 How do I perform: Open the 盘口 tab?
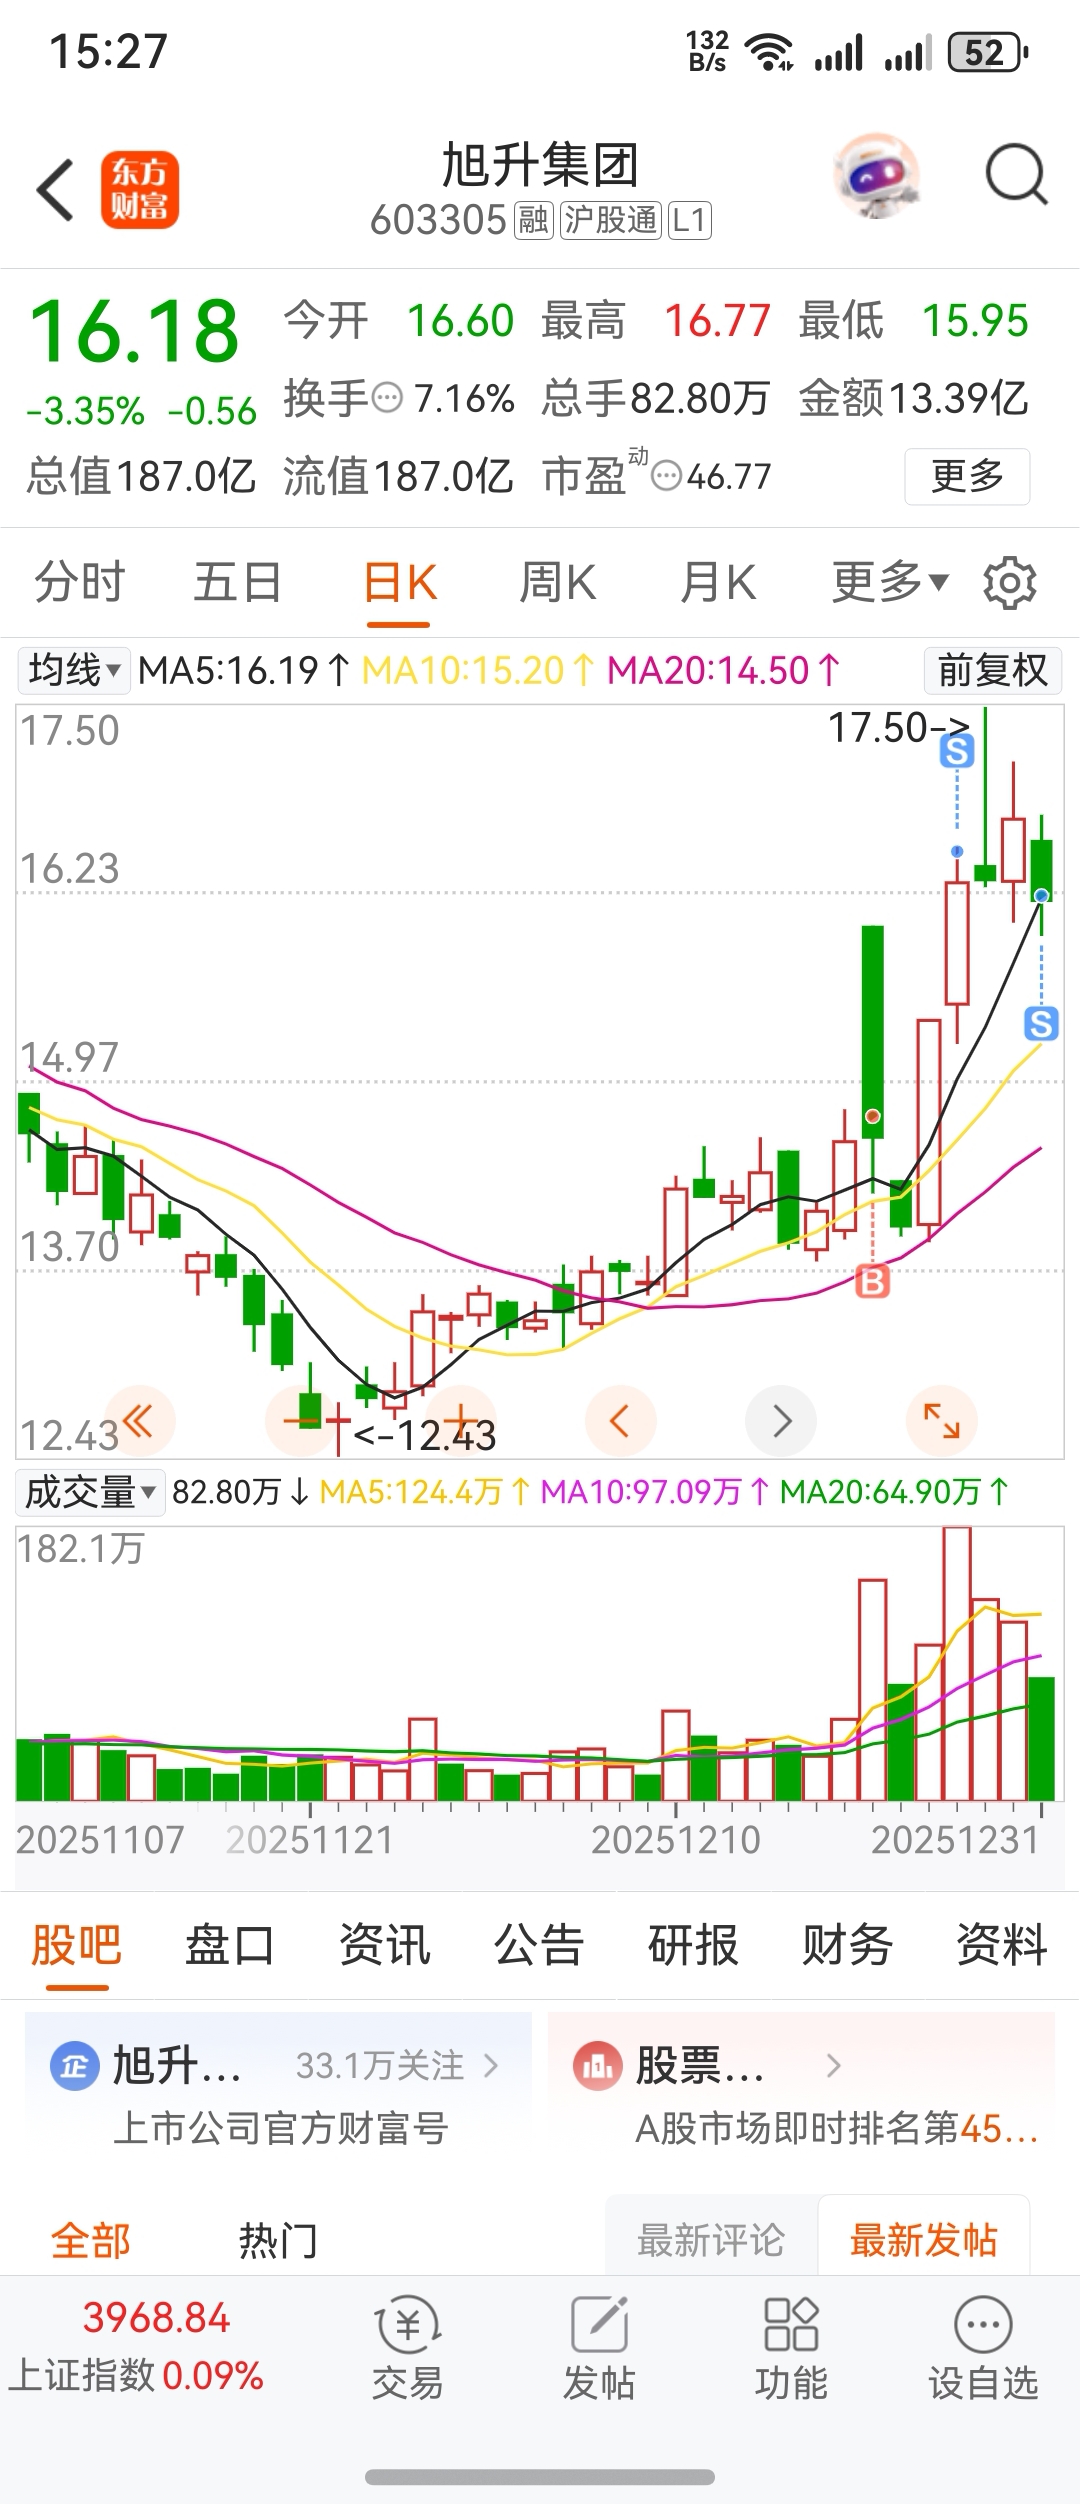230,1944
